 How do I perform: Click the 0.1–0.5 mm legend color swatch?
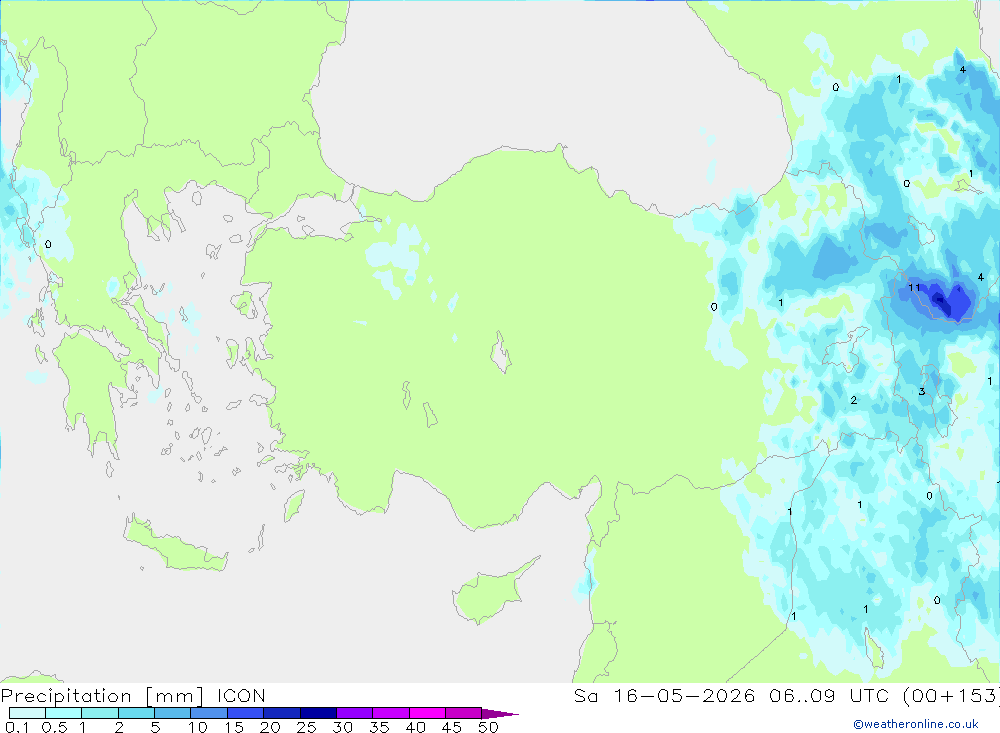[x=27, y=713]
